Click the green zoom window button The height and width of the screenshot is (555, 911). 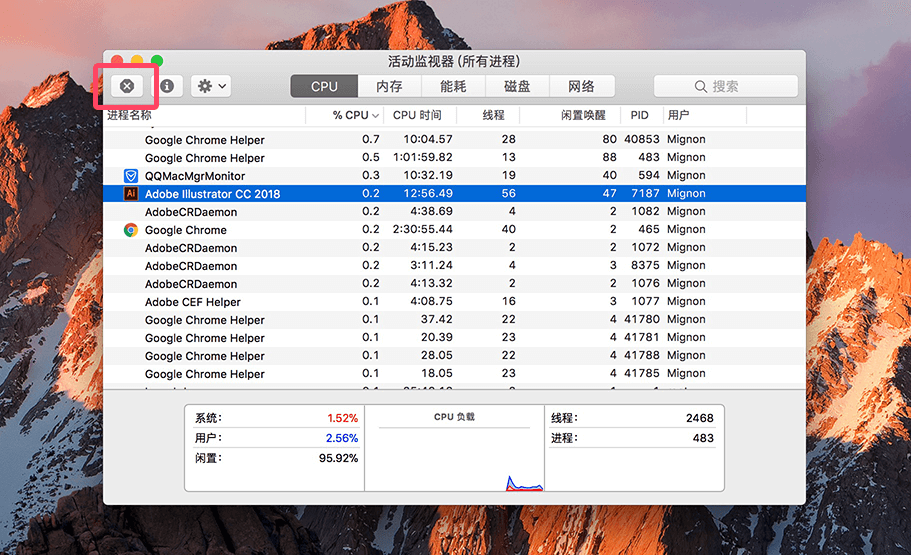point(157,60)
